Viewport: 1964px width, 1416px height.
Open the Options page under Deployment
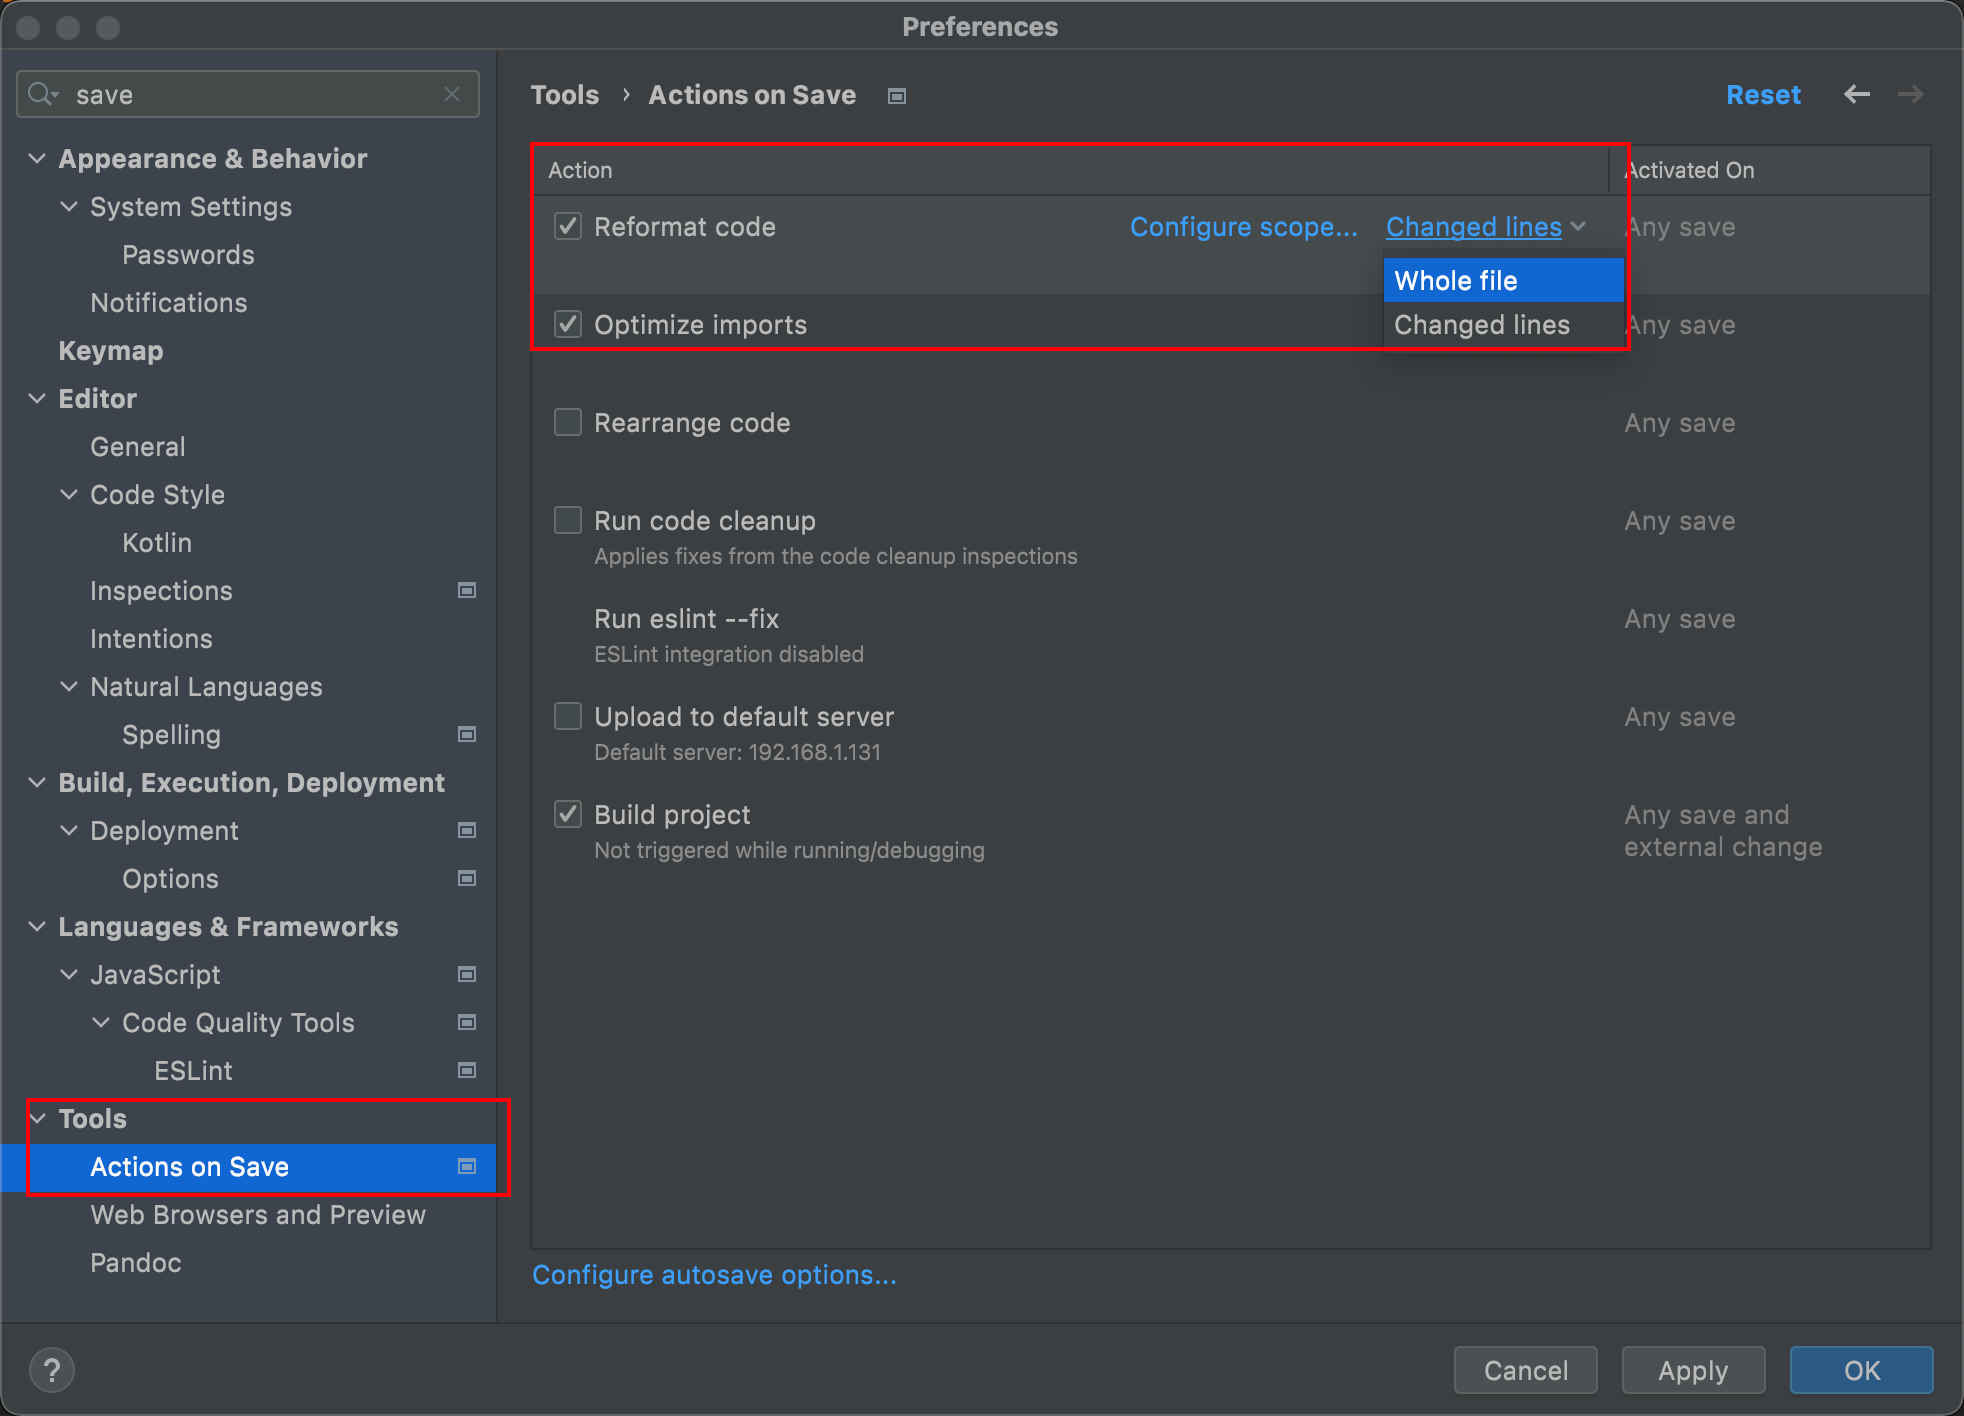[x=170, y=879]
